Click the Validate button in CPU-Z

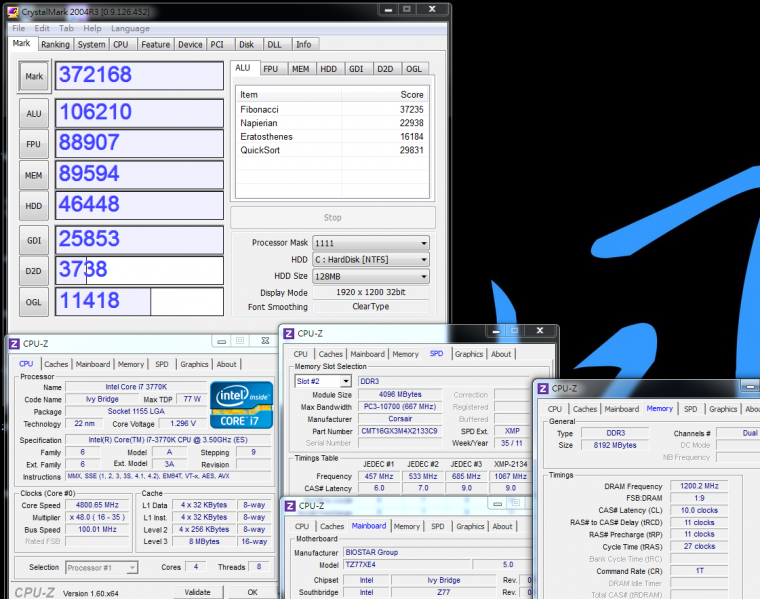pos(198,592)
